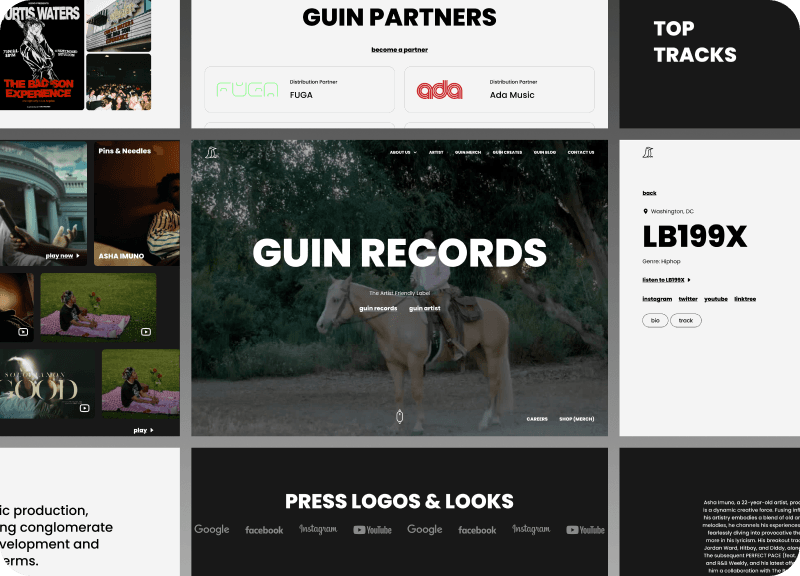This screenshot has height=576, width=800.
Task: Click the second Google press logo
Action: pos(424,530)
